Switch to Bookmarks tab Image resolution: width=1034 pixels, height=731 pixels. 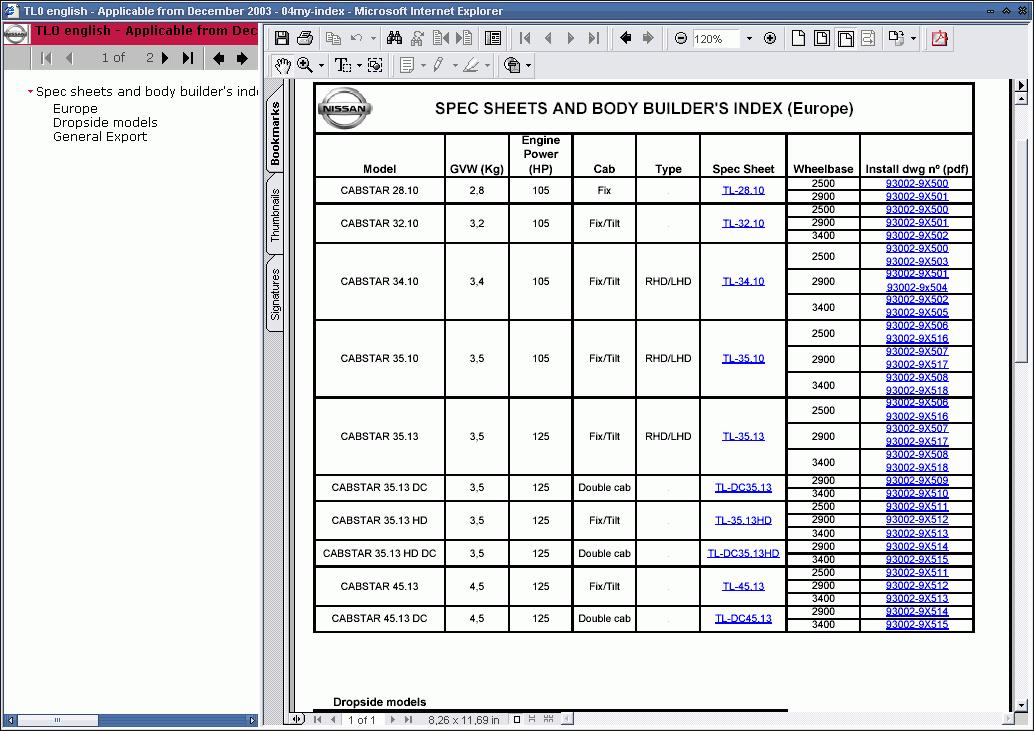click(275, 134)
